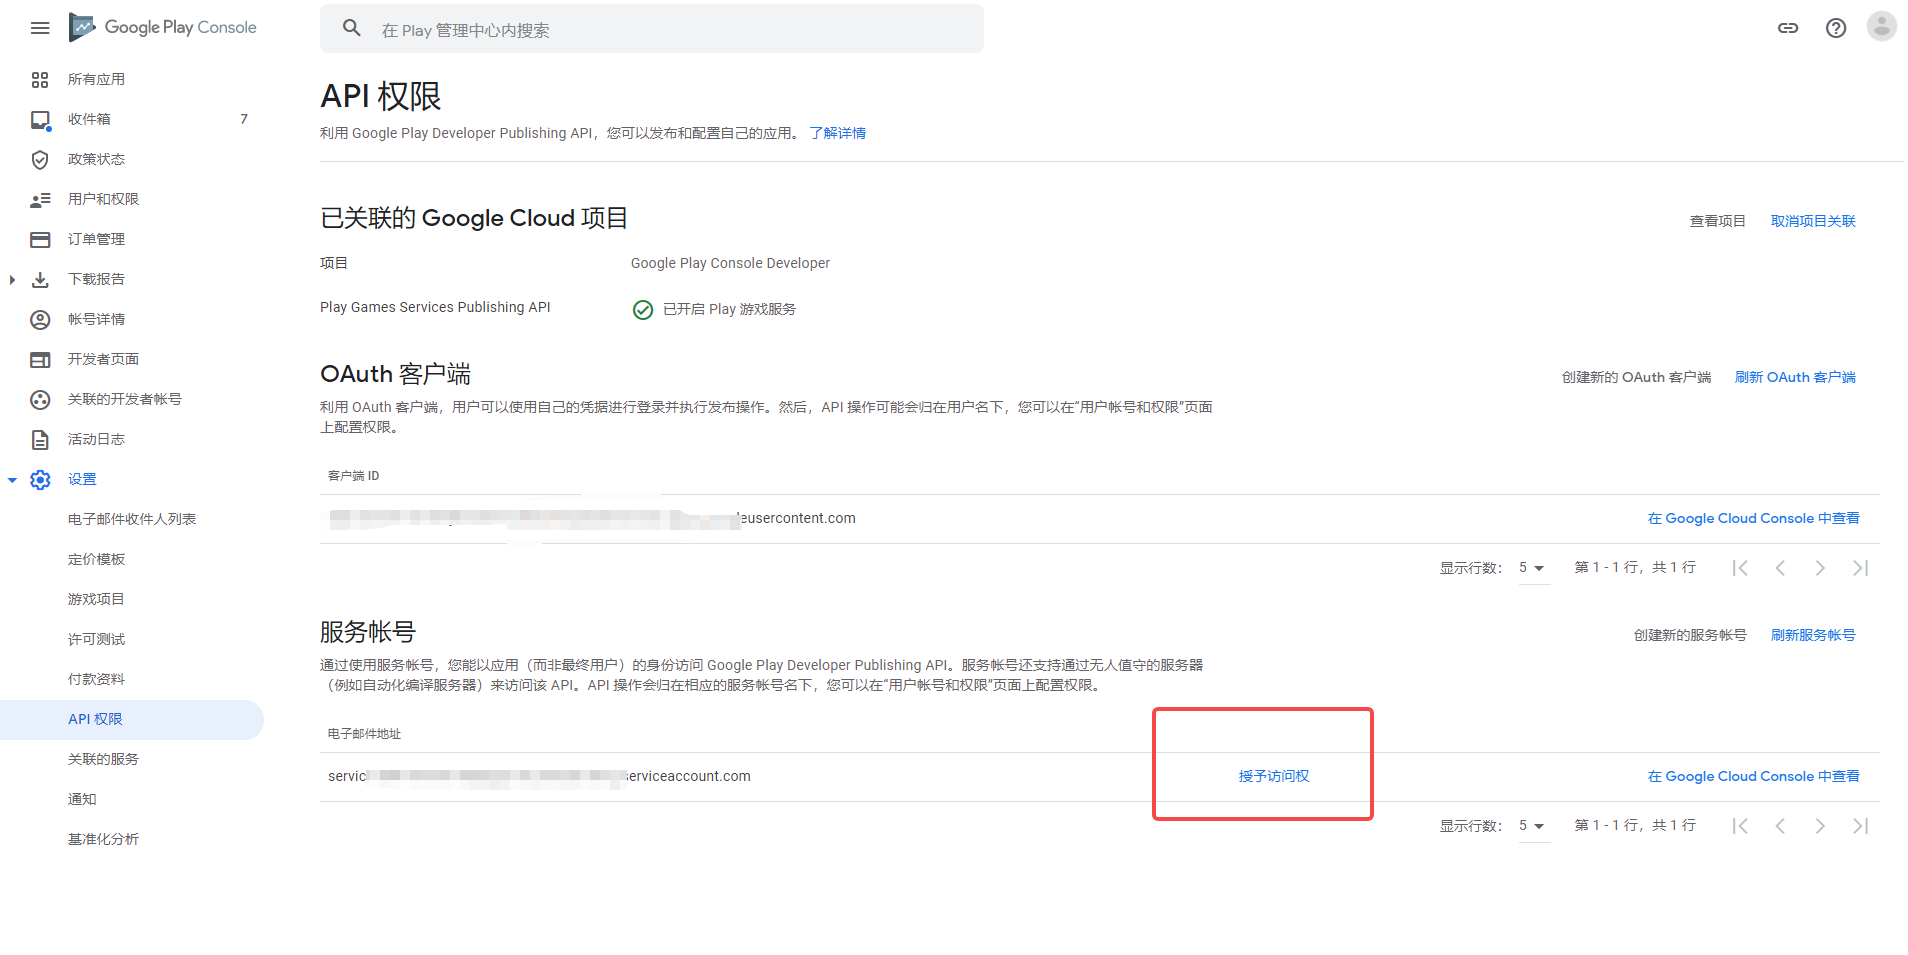Open 活动日志 in sidebar
This screenshot has width=1908, height=955.
pos(96,440)
